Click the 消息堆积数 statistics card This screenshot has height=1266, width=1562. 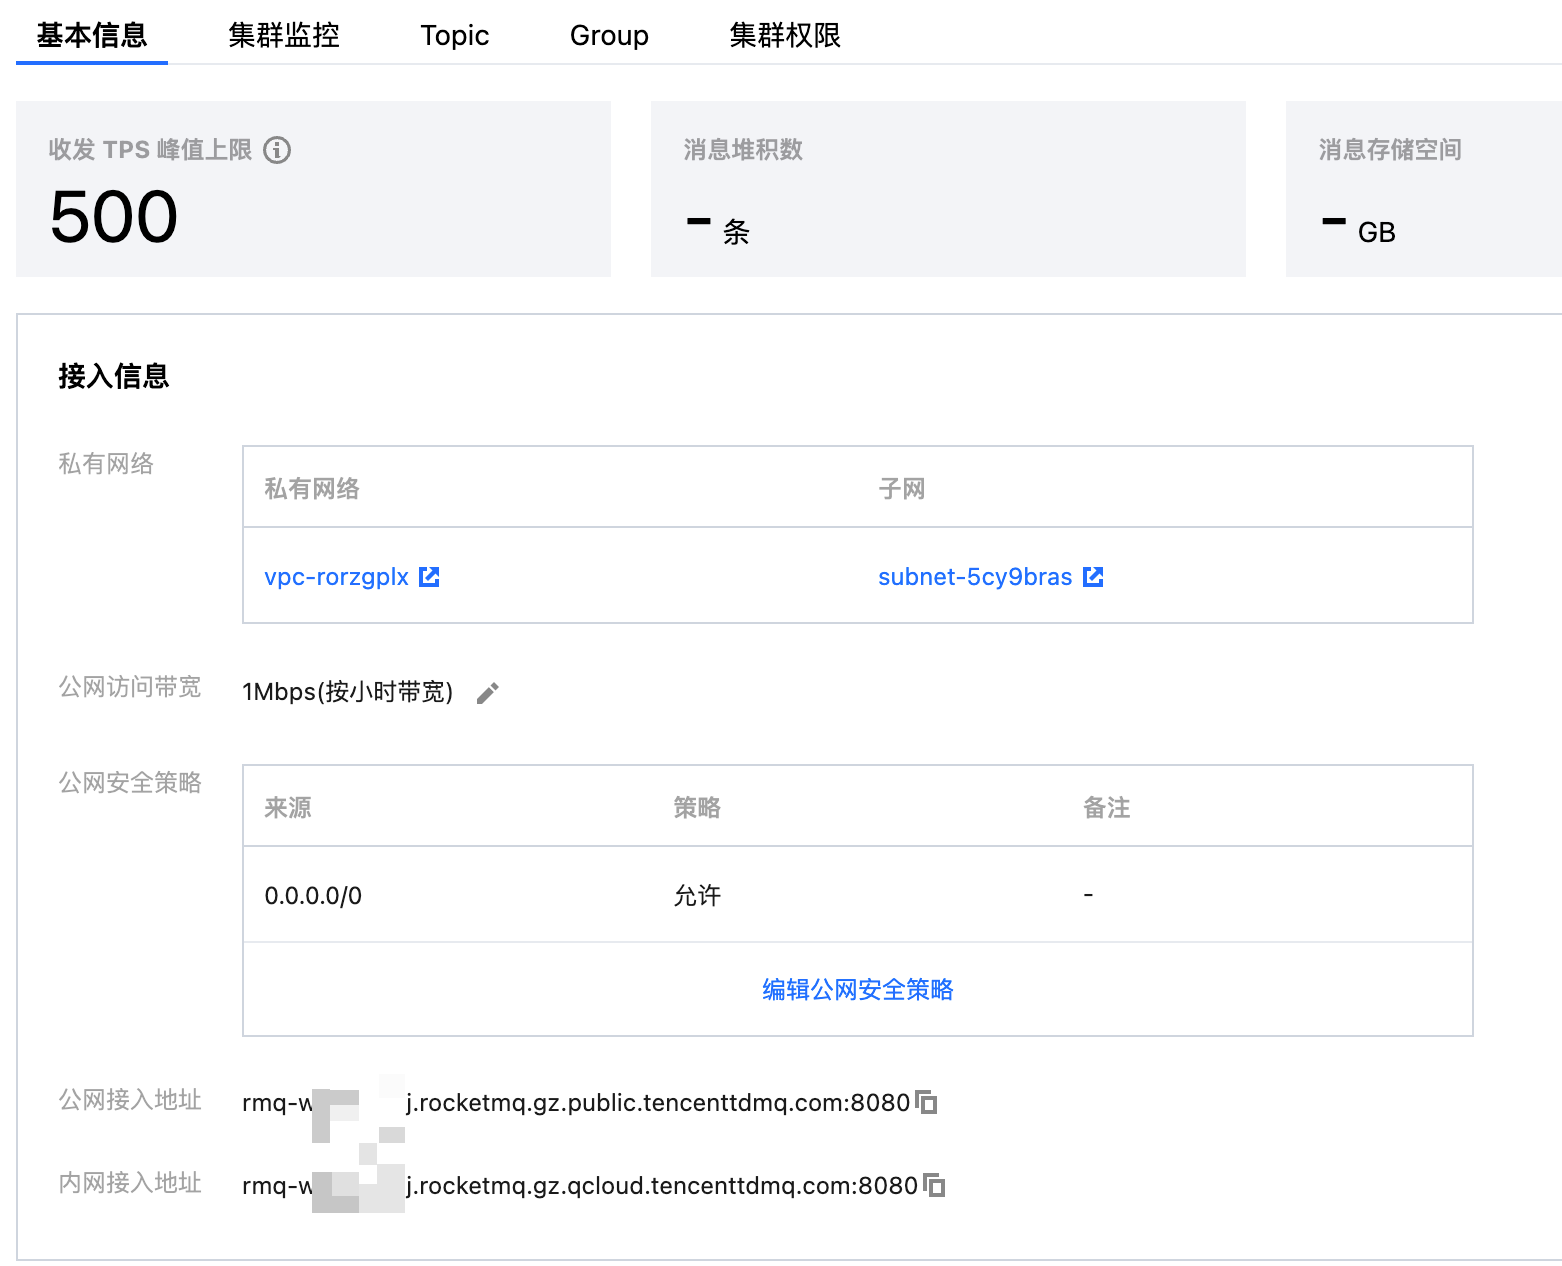pyautogui.click(x=947, y=189)
